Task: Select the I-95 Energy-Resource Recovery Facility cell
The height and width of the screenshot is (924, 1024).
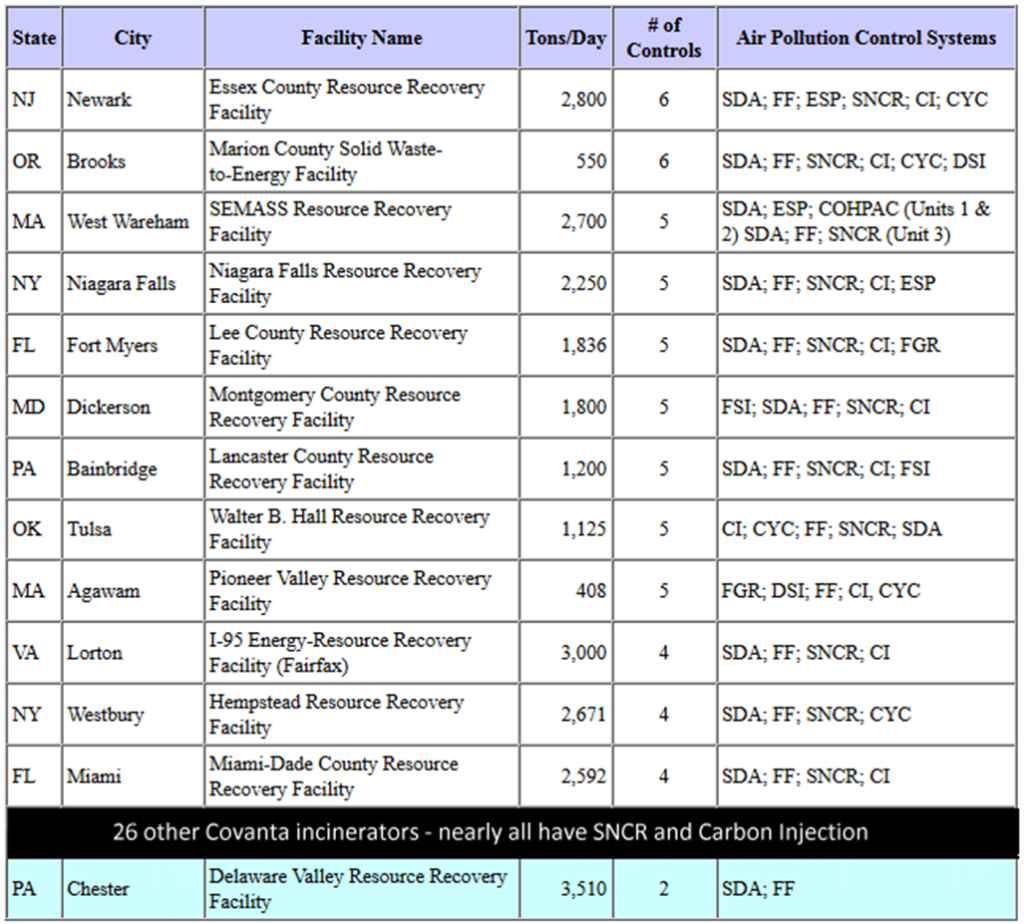Action: tap(339, 652)
